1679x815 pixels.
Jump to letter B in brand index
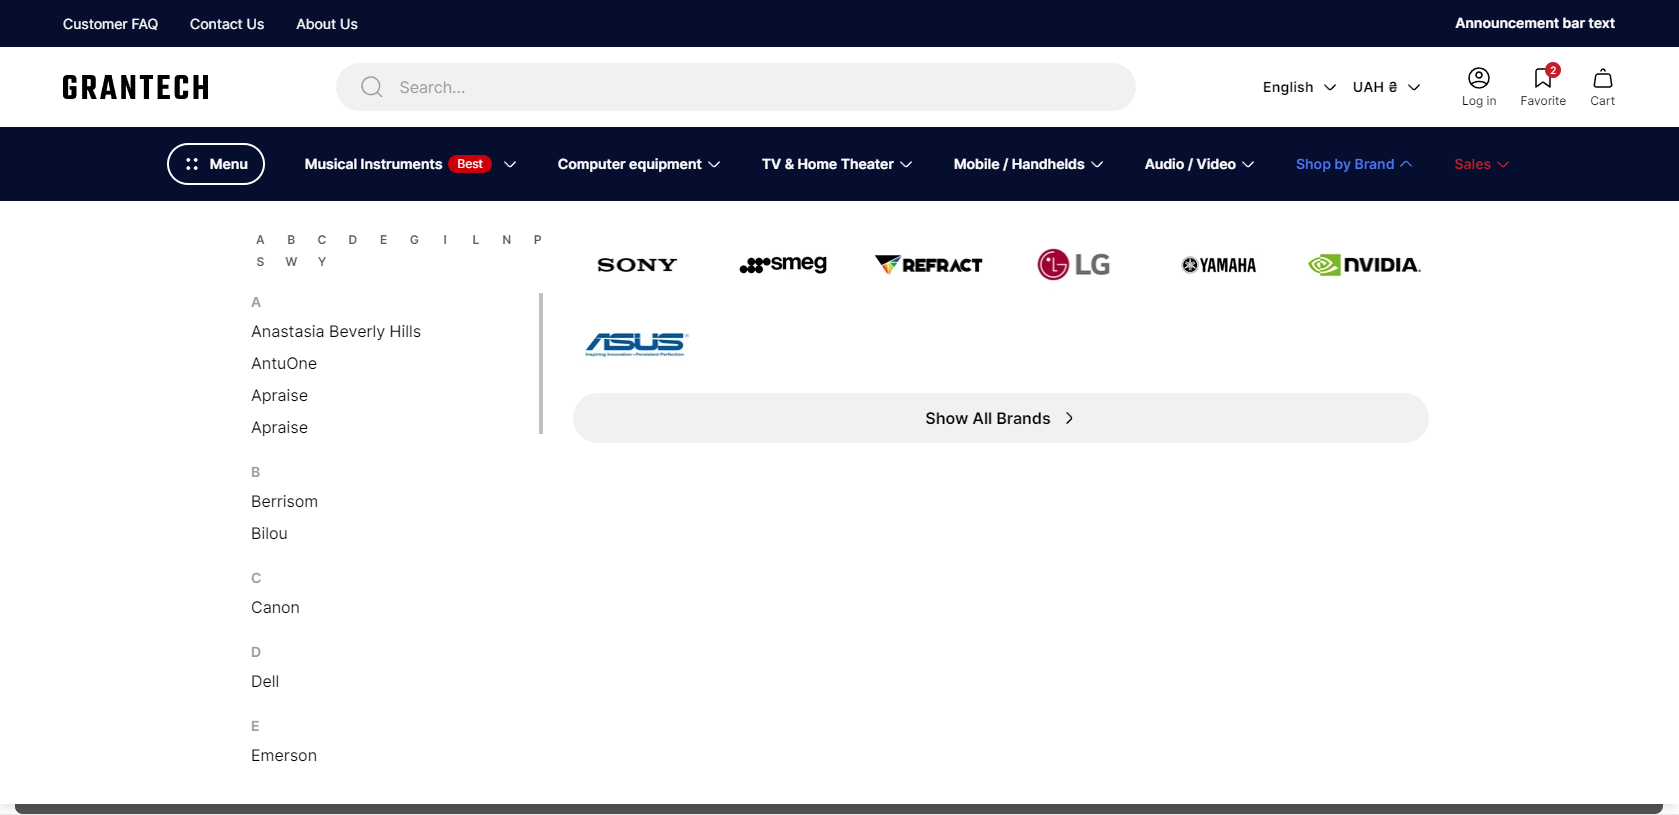pyautogui.click(x=291, y=240)
